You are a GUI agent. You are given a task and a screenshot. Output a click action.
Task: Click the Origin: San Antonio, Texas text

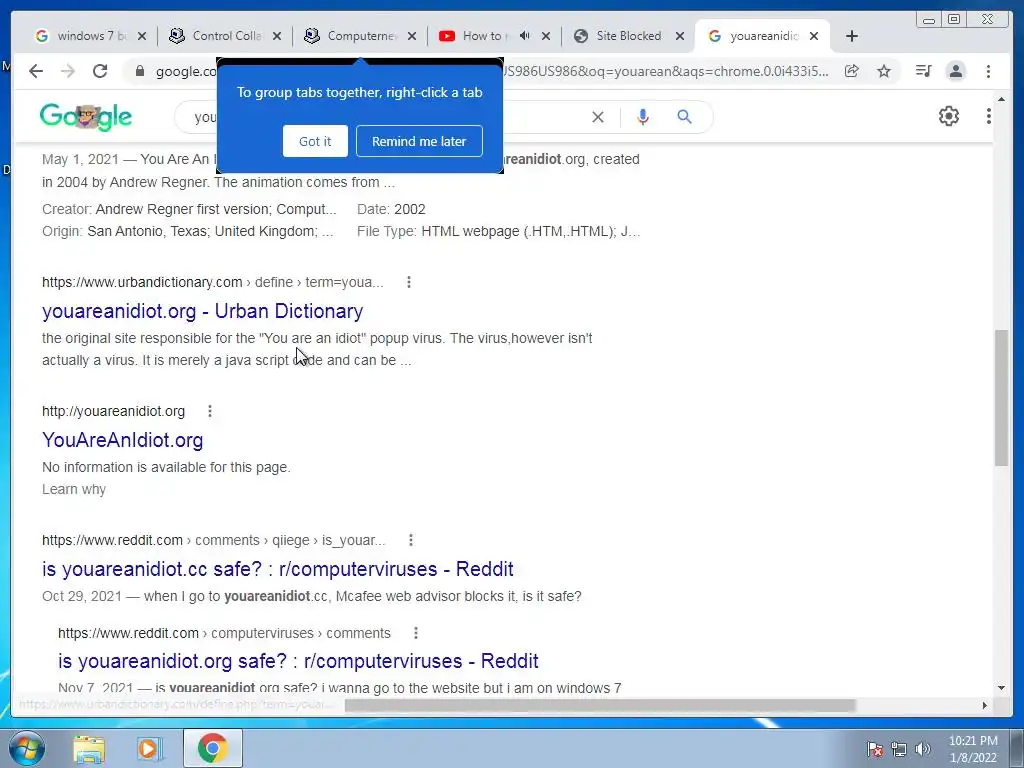(x=187, y=231)
